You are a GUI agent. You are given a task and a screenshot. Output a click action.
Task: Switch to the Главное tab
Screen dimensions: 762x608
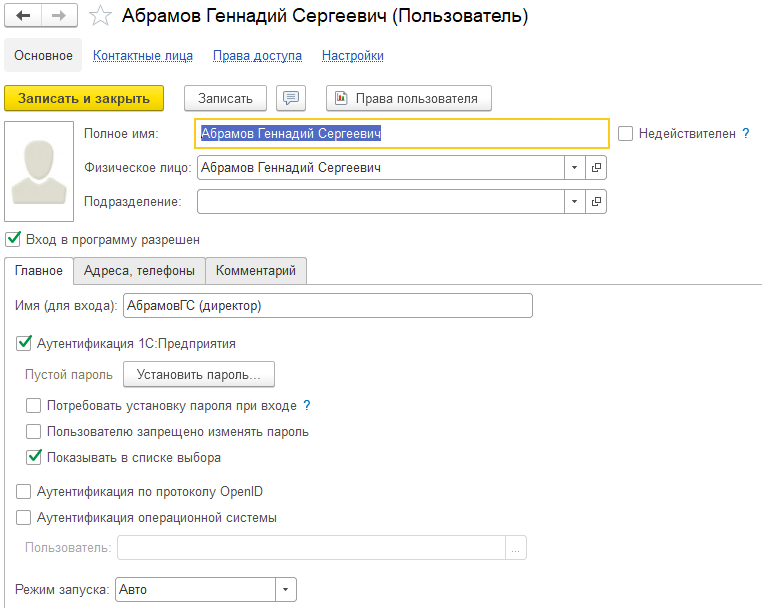(39, 271)
